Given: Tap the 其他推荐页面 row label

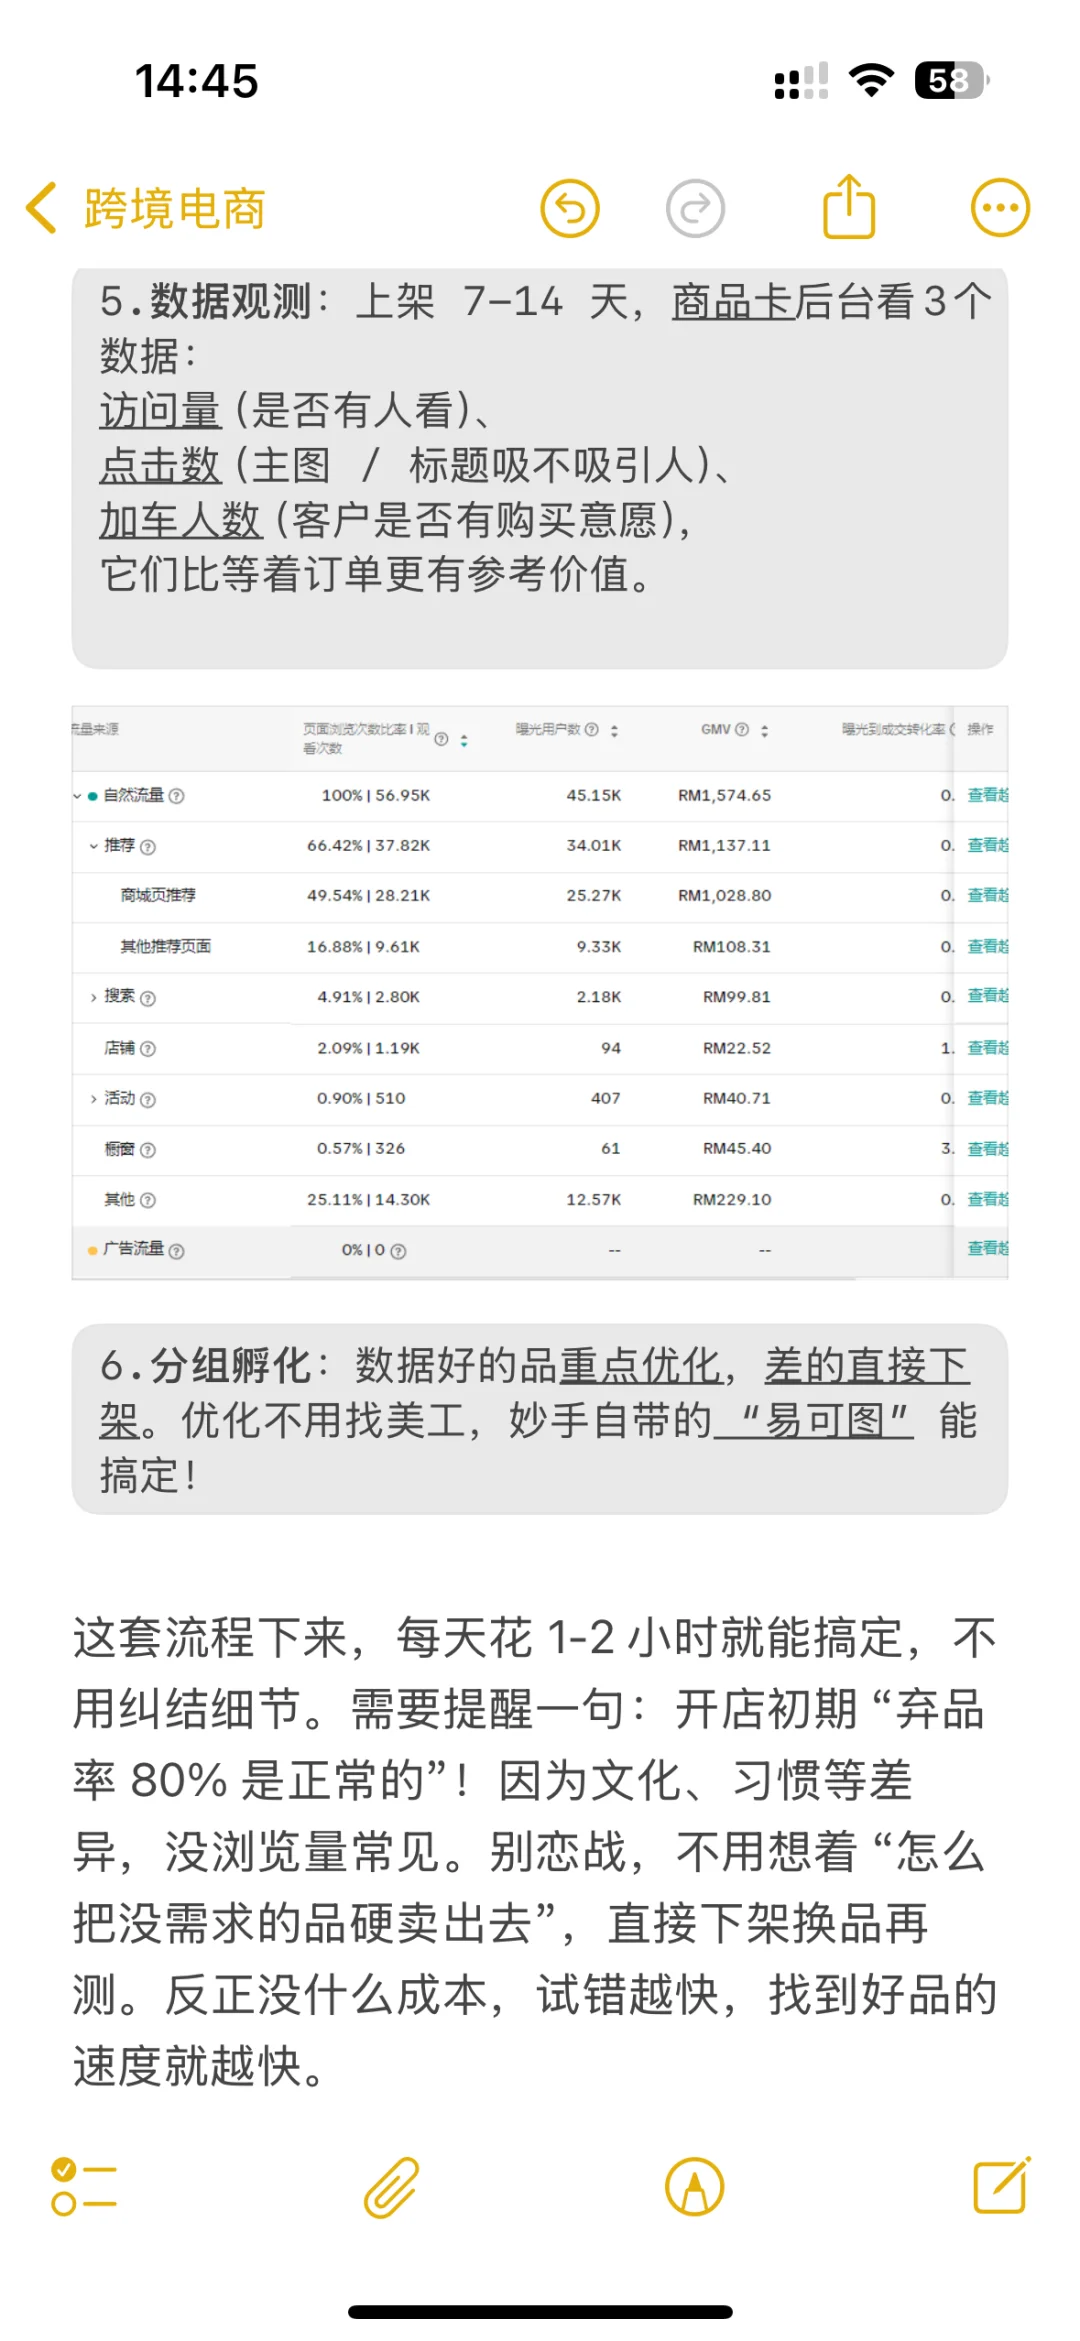Looking at the screenshot, I should pos(166,947).
